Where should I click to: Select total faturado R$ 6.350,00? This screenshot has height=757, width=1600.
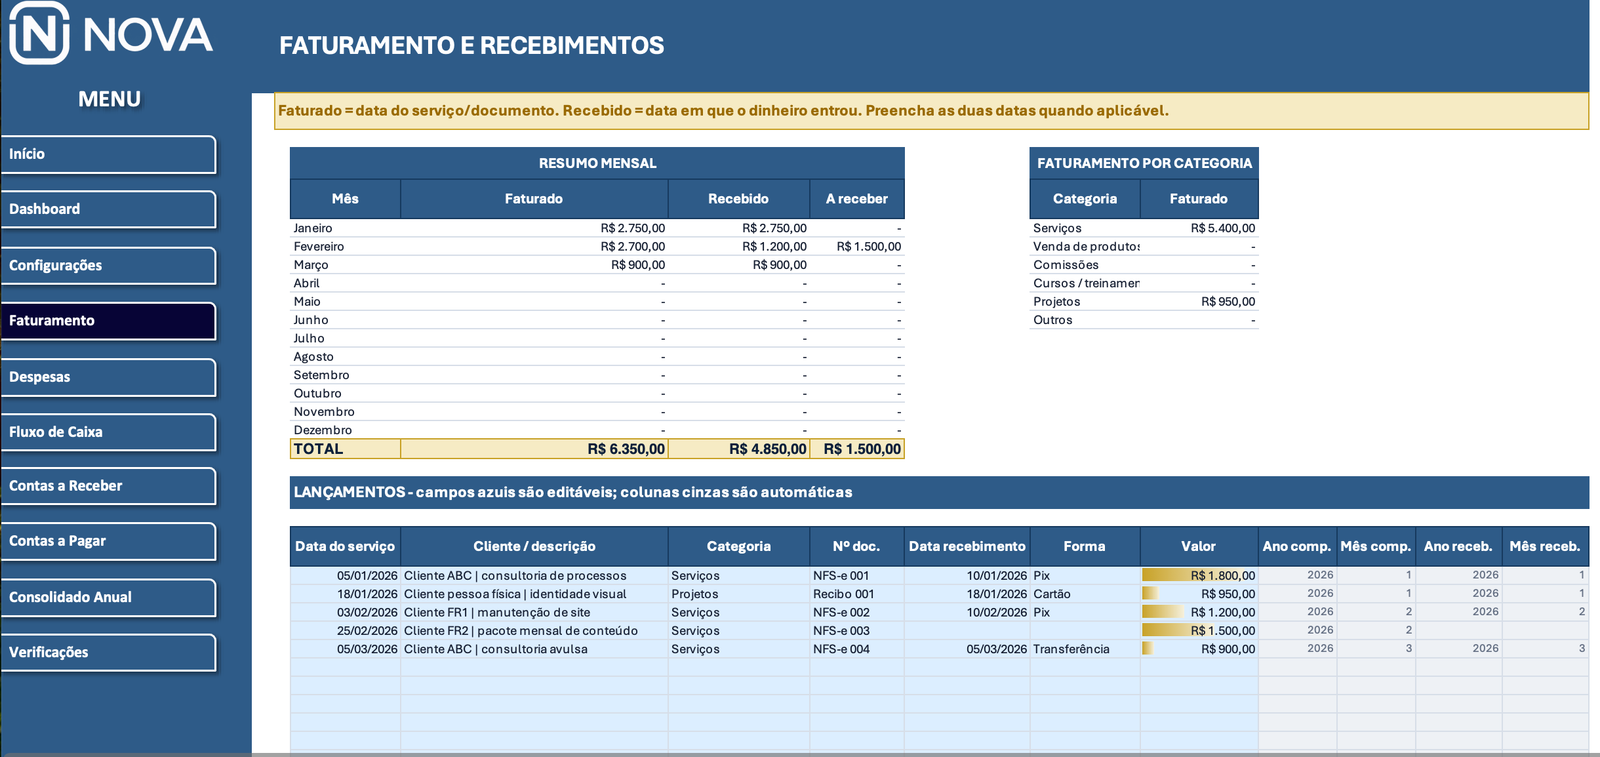(x=534, y=449)
